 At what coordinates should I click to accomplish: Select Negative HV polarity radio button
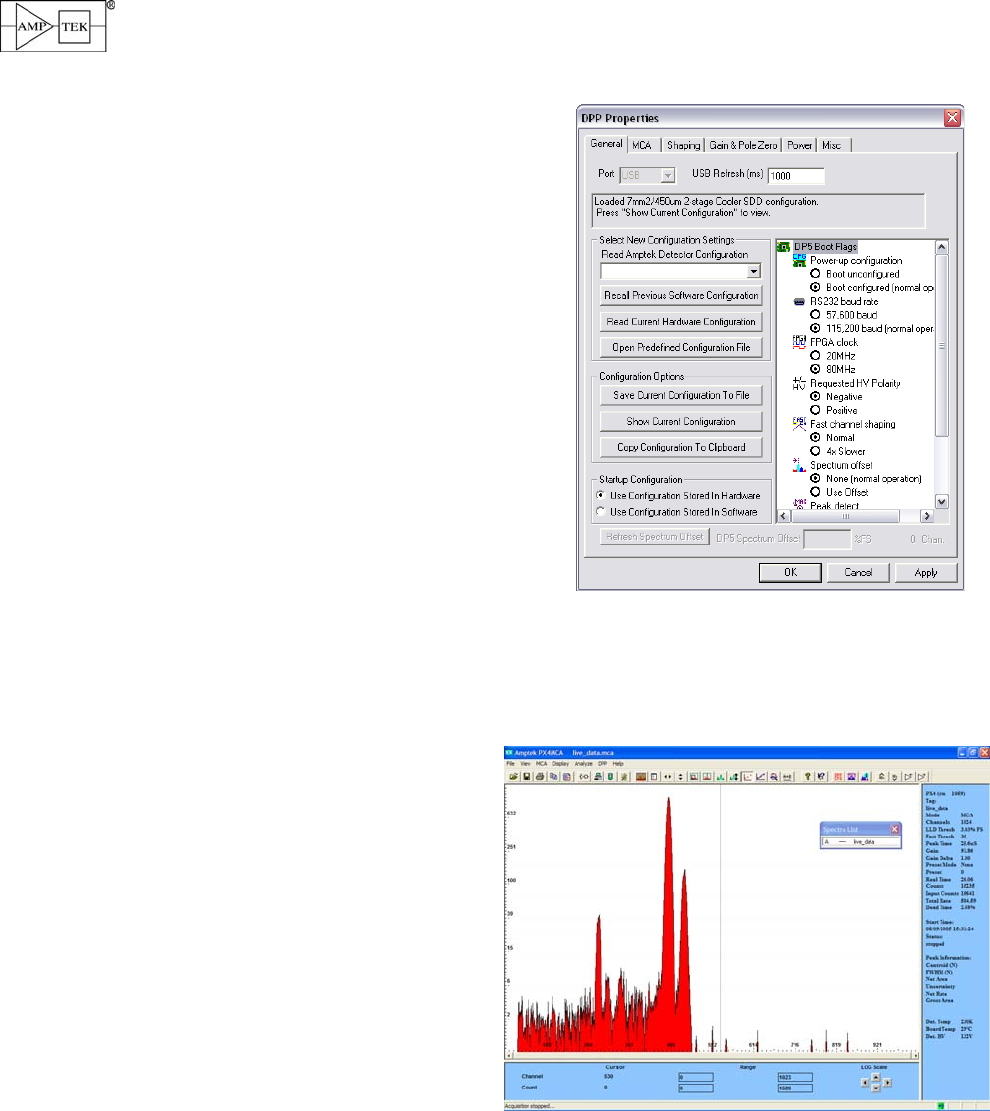pos(815,397)
